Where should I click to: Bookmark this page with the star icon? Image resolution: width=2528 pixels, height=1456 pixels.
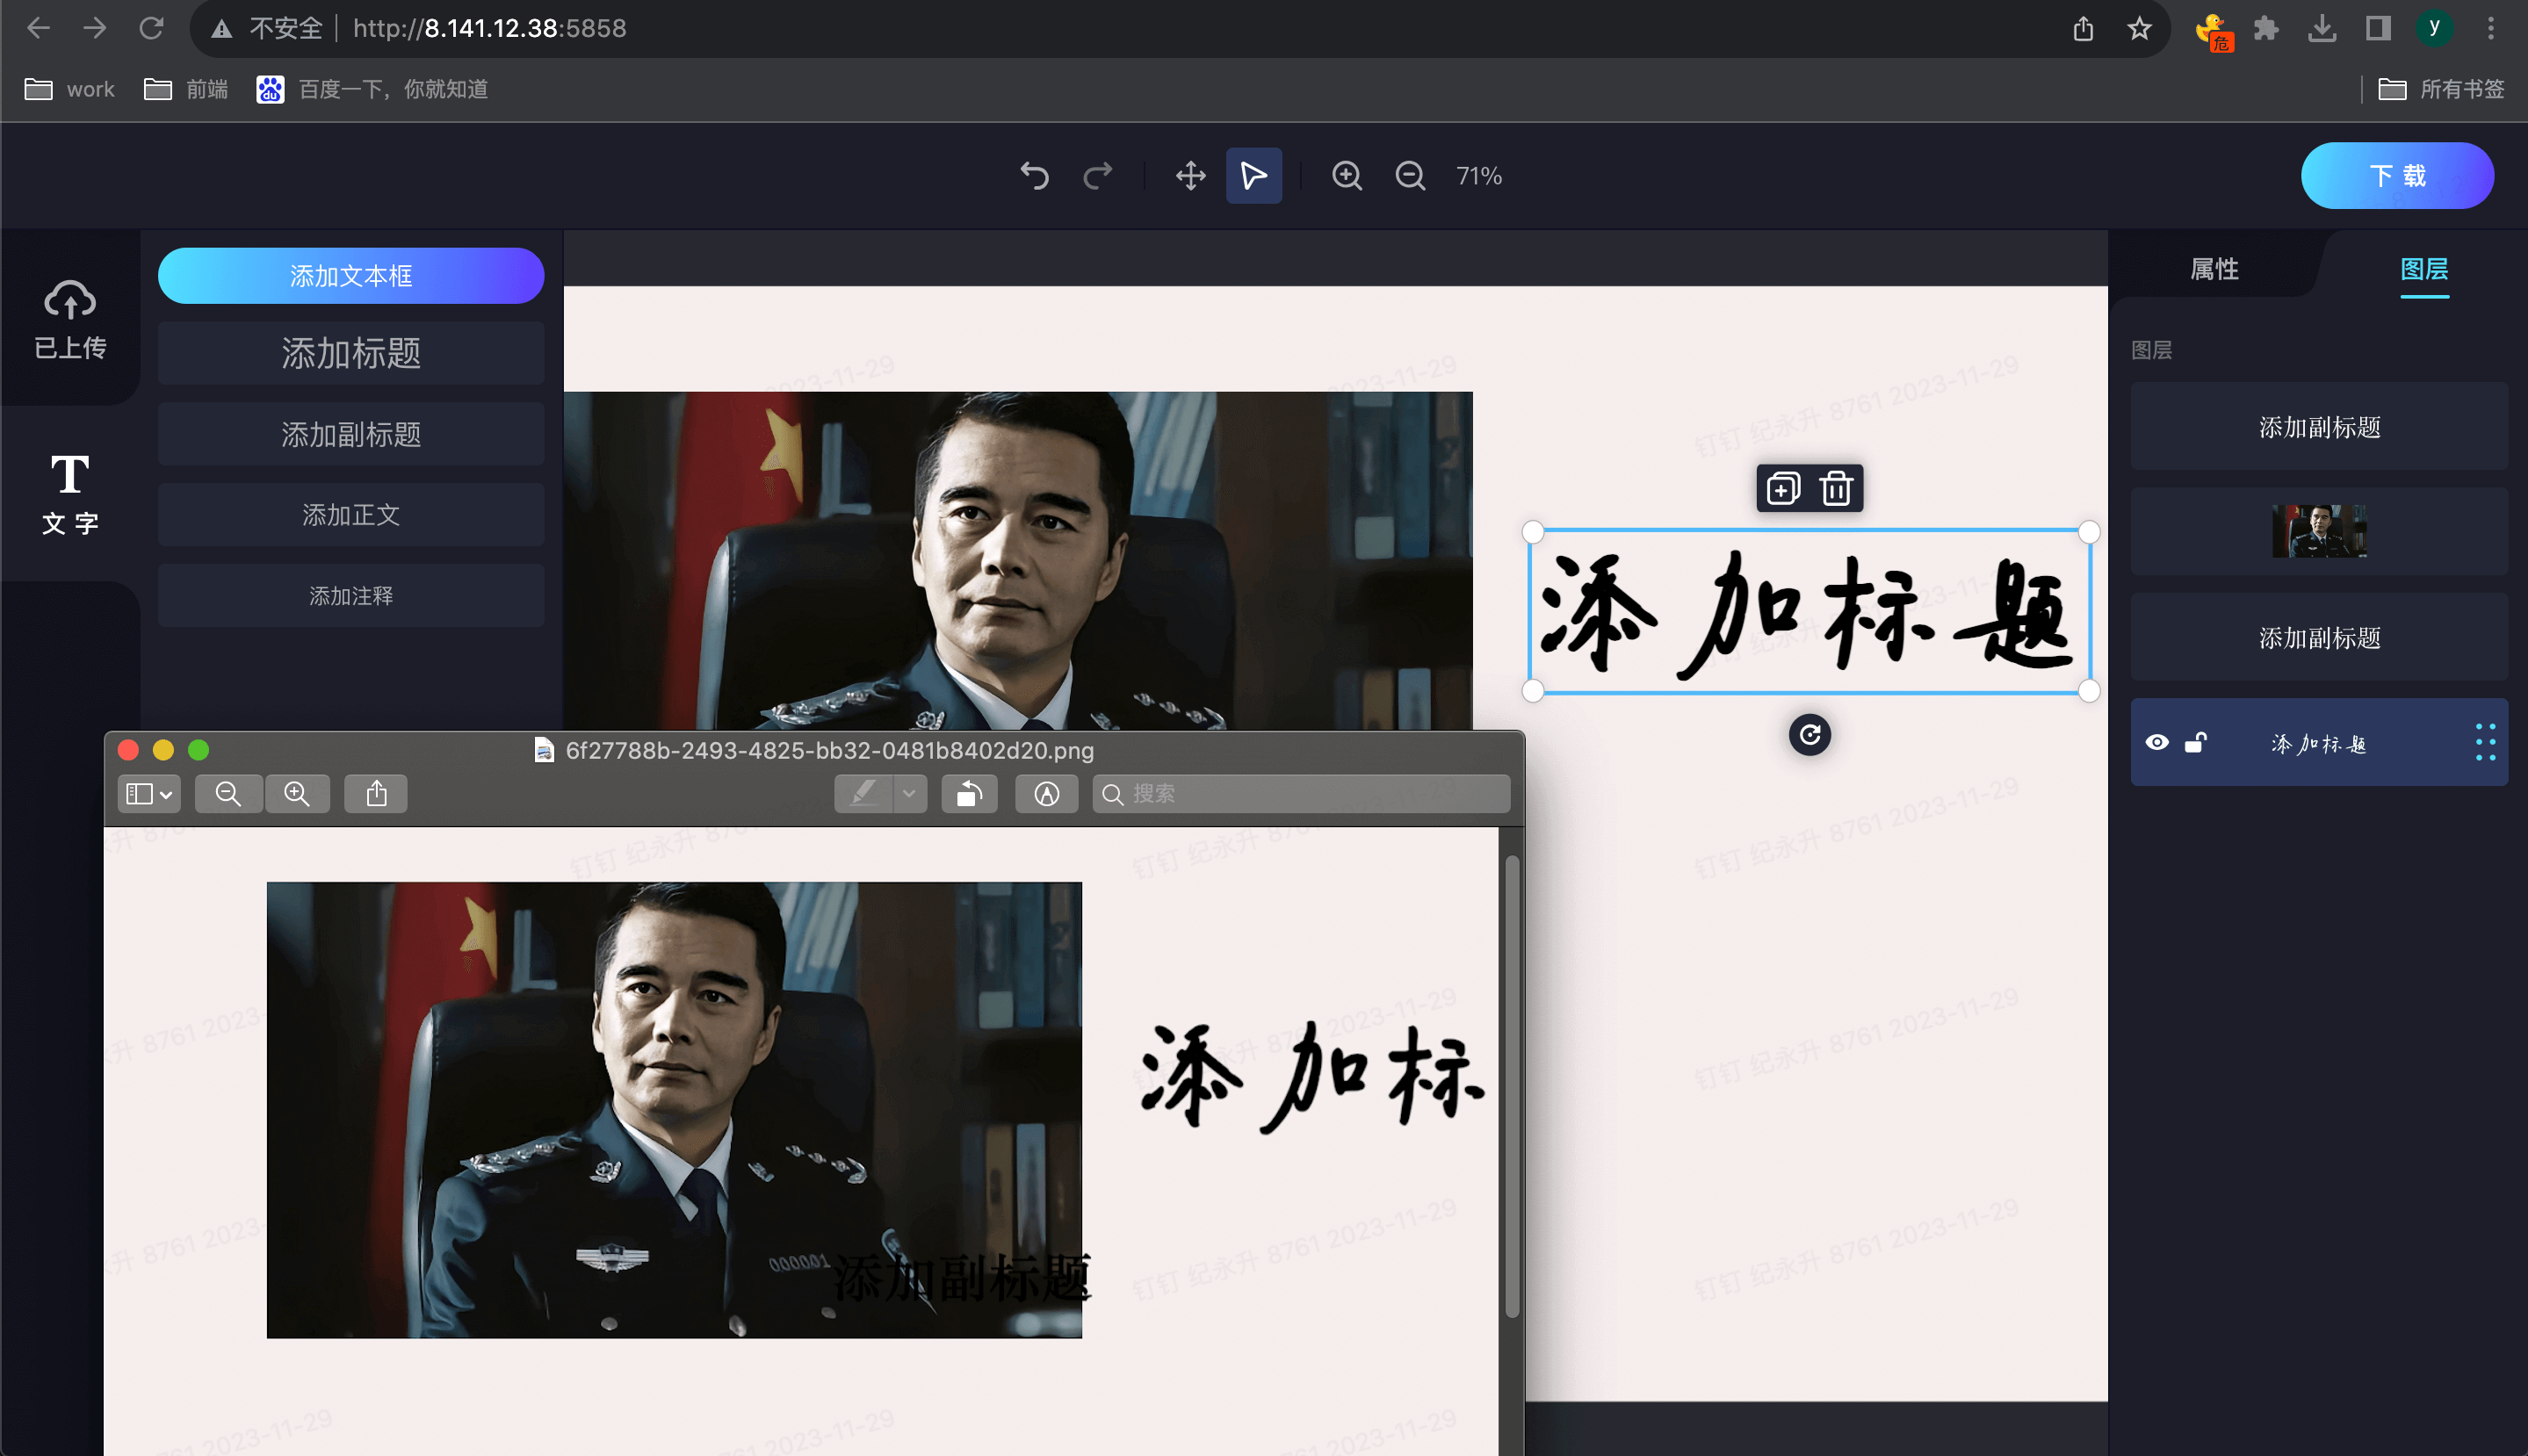(x=2139, y=28)
